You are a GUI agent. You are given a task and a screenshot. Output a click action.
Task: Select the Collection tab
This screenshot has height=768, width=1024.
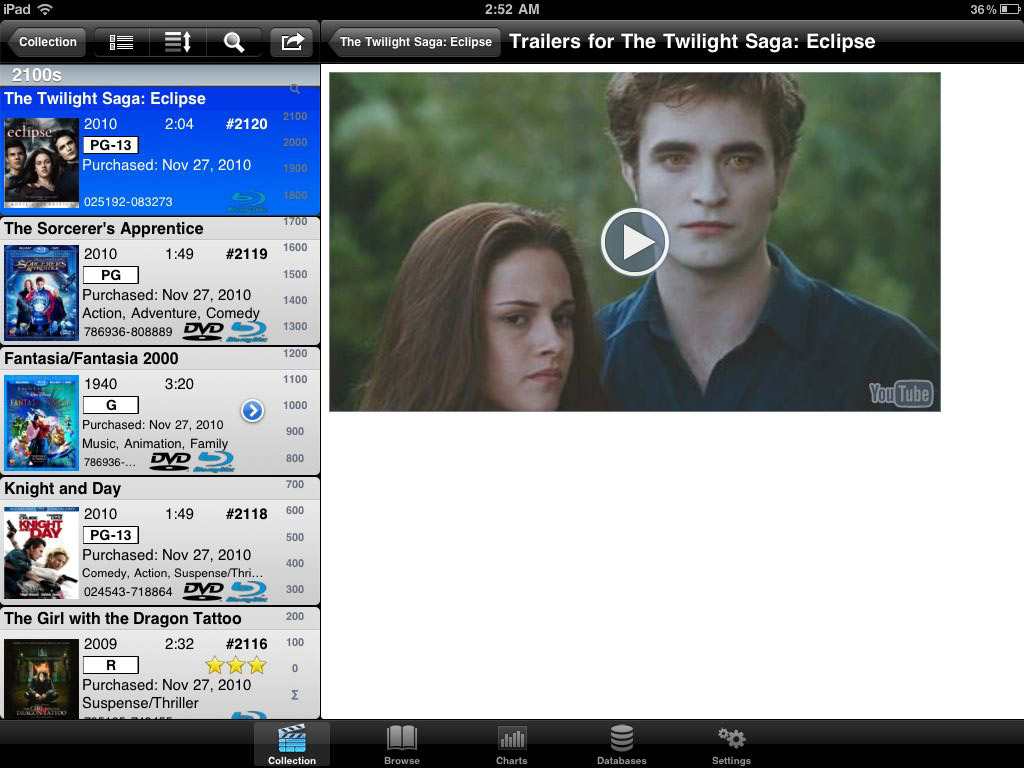point(292,745)
